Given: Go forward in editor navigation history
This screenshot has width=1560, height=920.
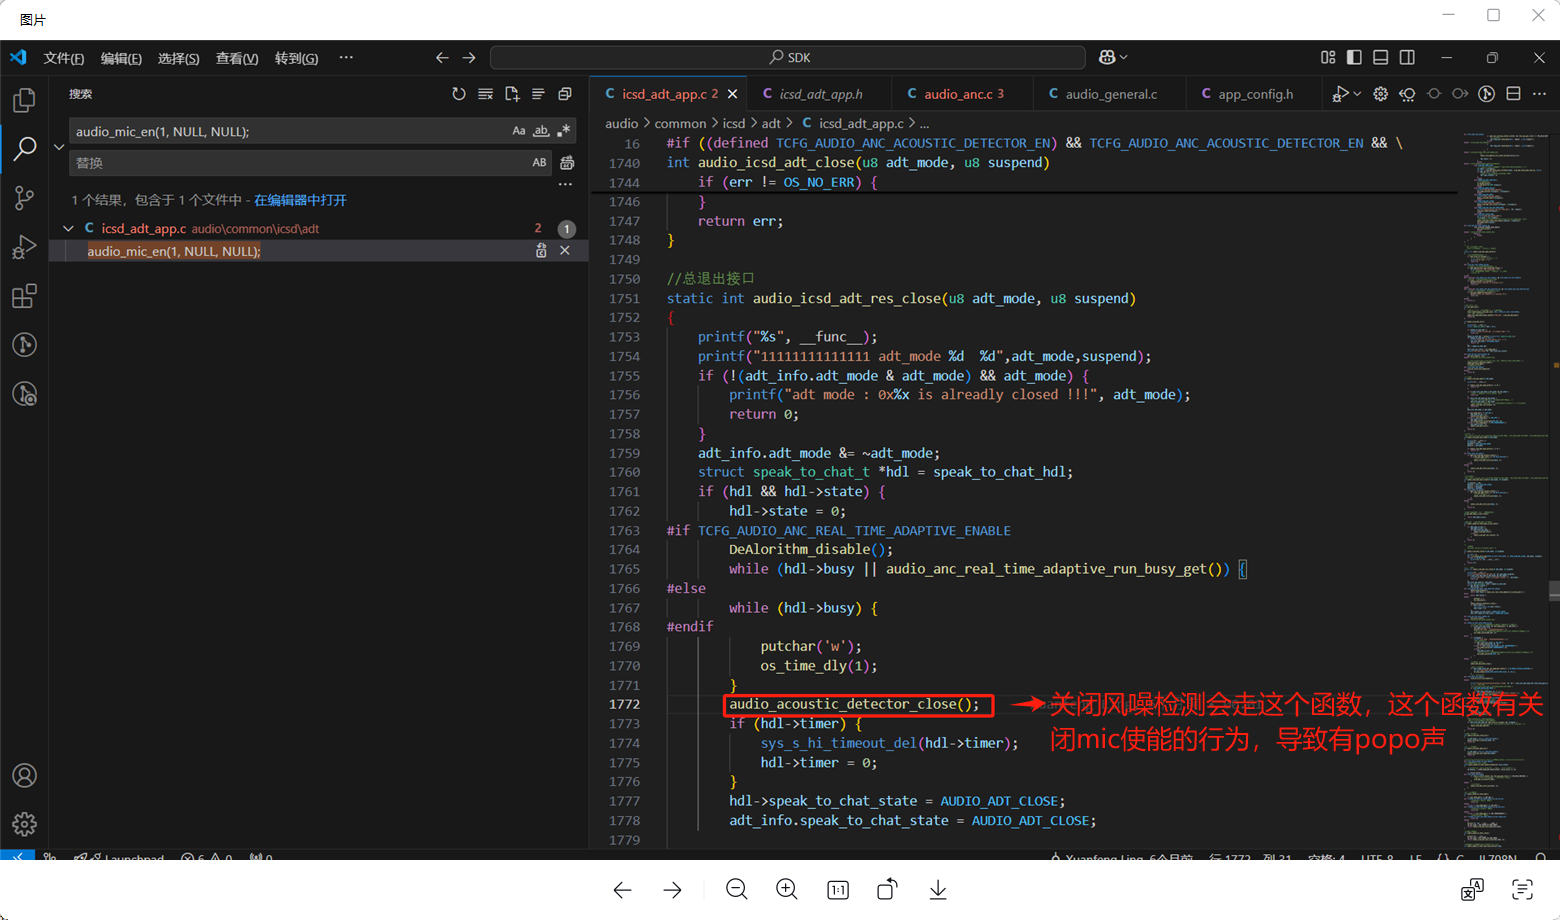Looking at the screenshot, I should (x=469, y=58).
